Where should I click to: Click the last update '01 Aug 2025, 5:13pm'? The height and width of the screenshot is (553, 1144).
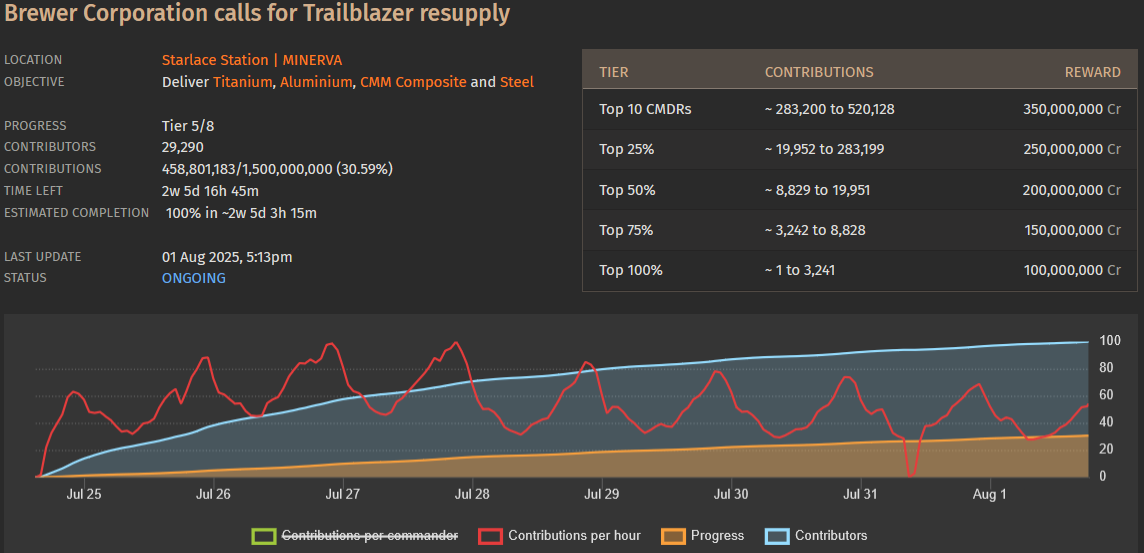tap(227, 257)
